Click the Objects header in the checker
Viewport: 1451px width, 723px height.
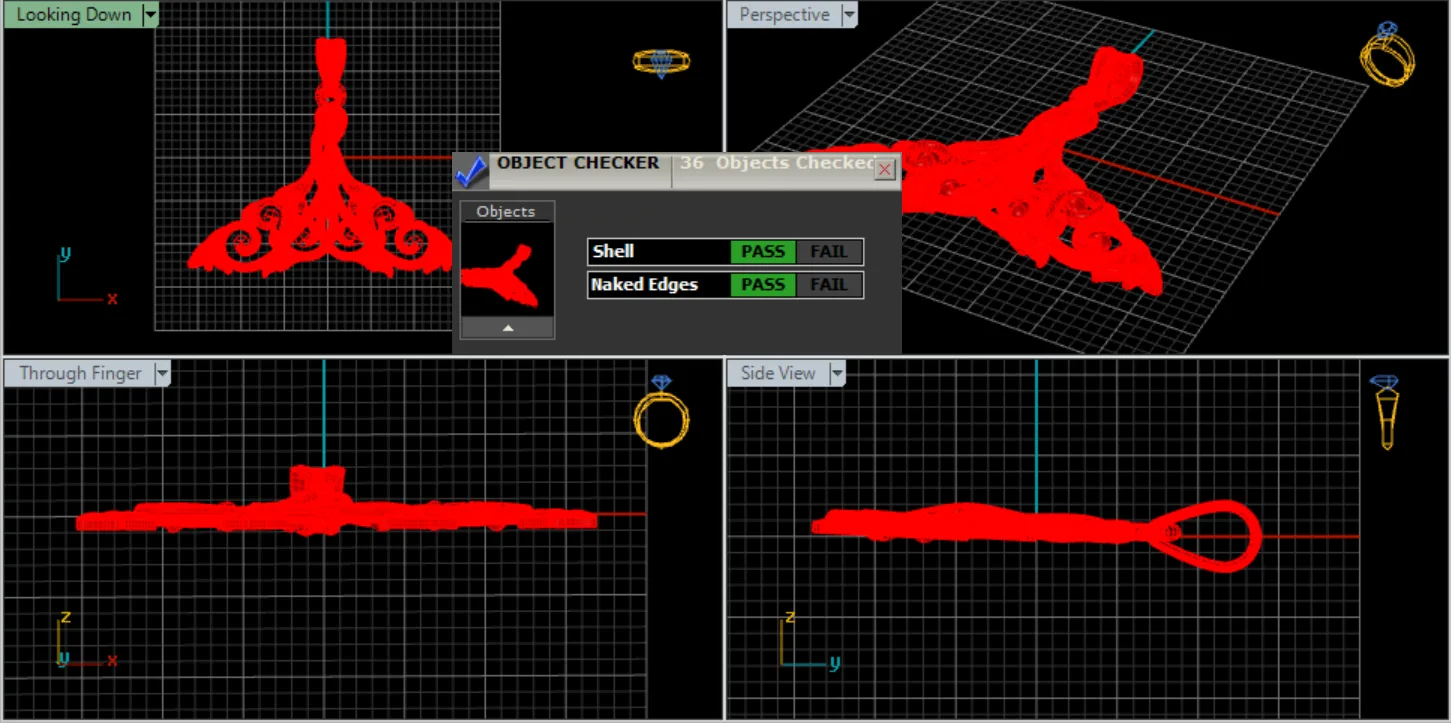click(506, 211)
